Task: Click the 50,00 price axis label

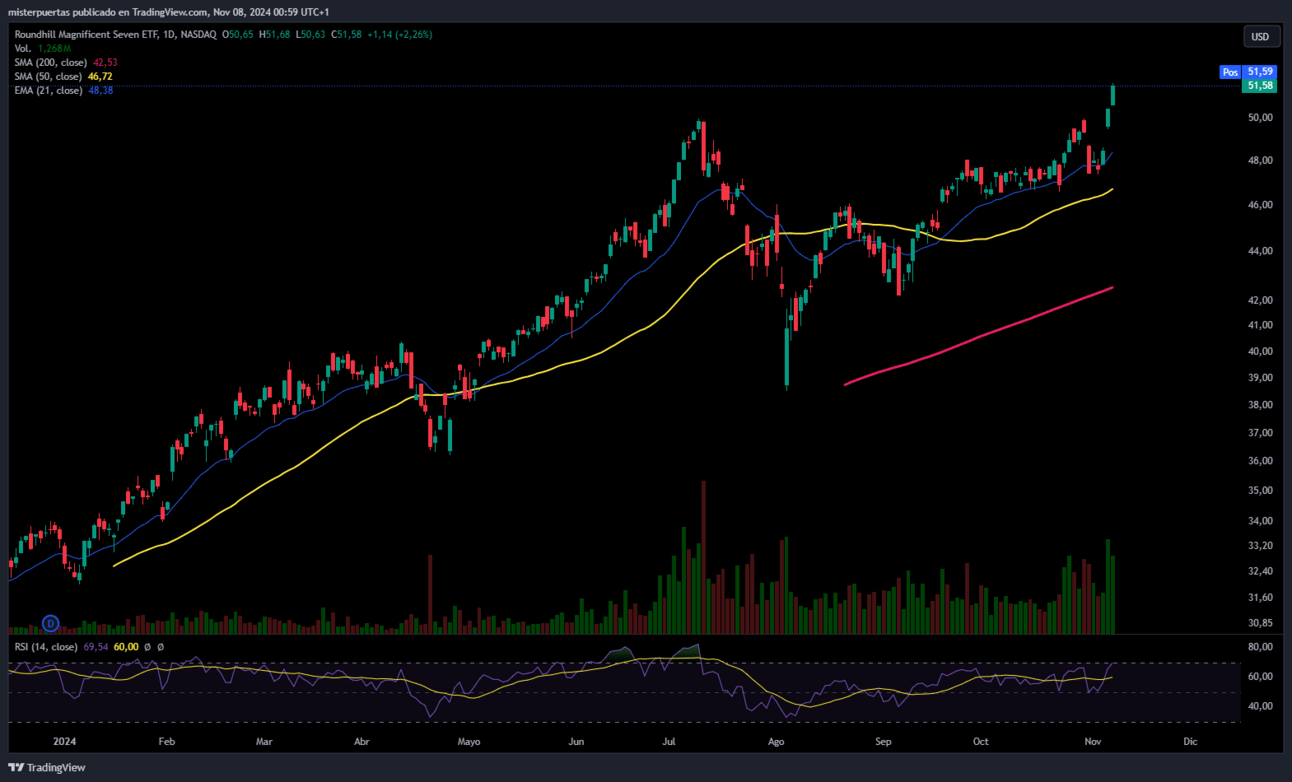Action: pyautogui.click(x=1260, y=117)
